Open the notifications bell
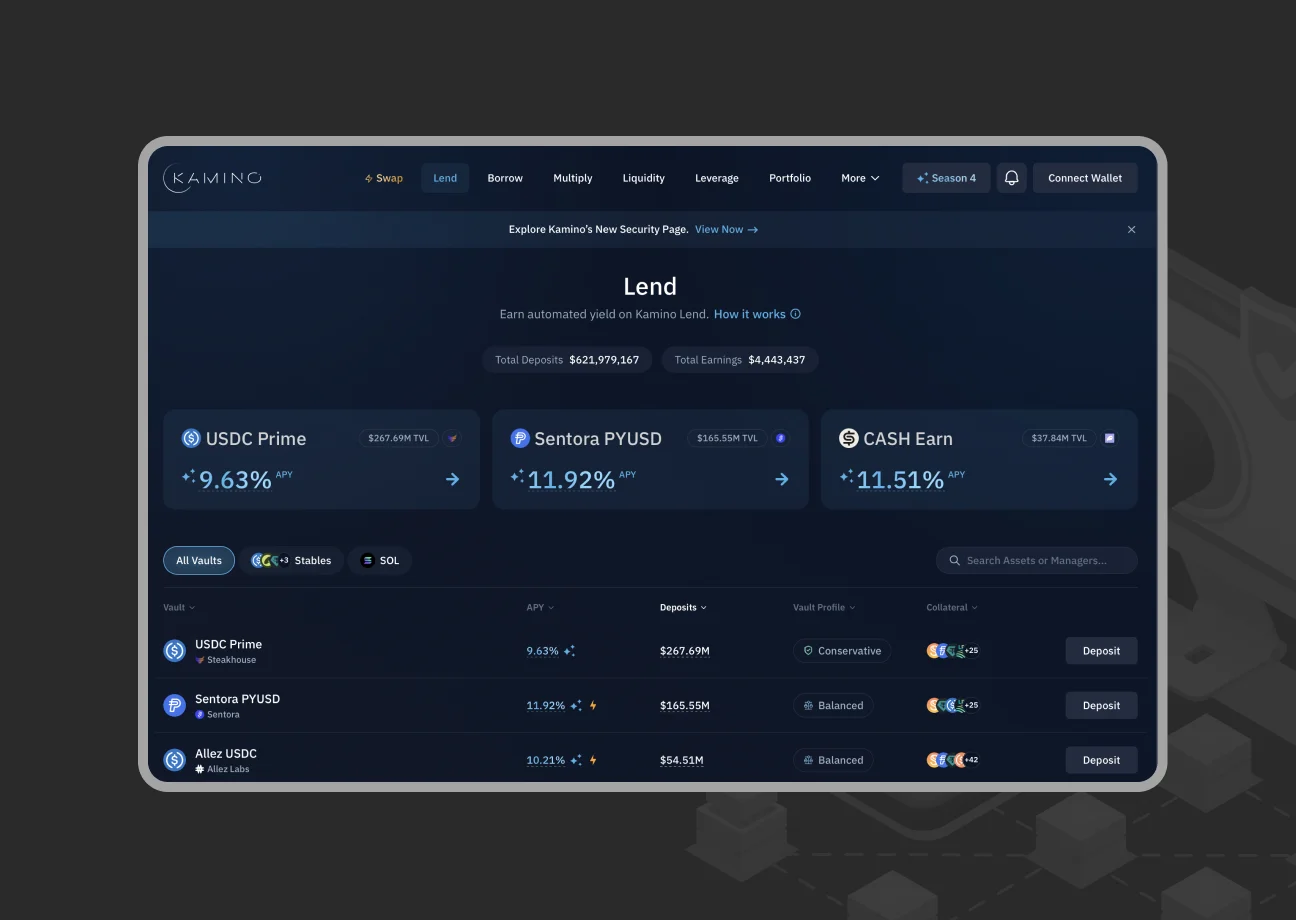The width and height of the screenshot is (1296, 920). [1011, 178]
